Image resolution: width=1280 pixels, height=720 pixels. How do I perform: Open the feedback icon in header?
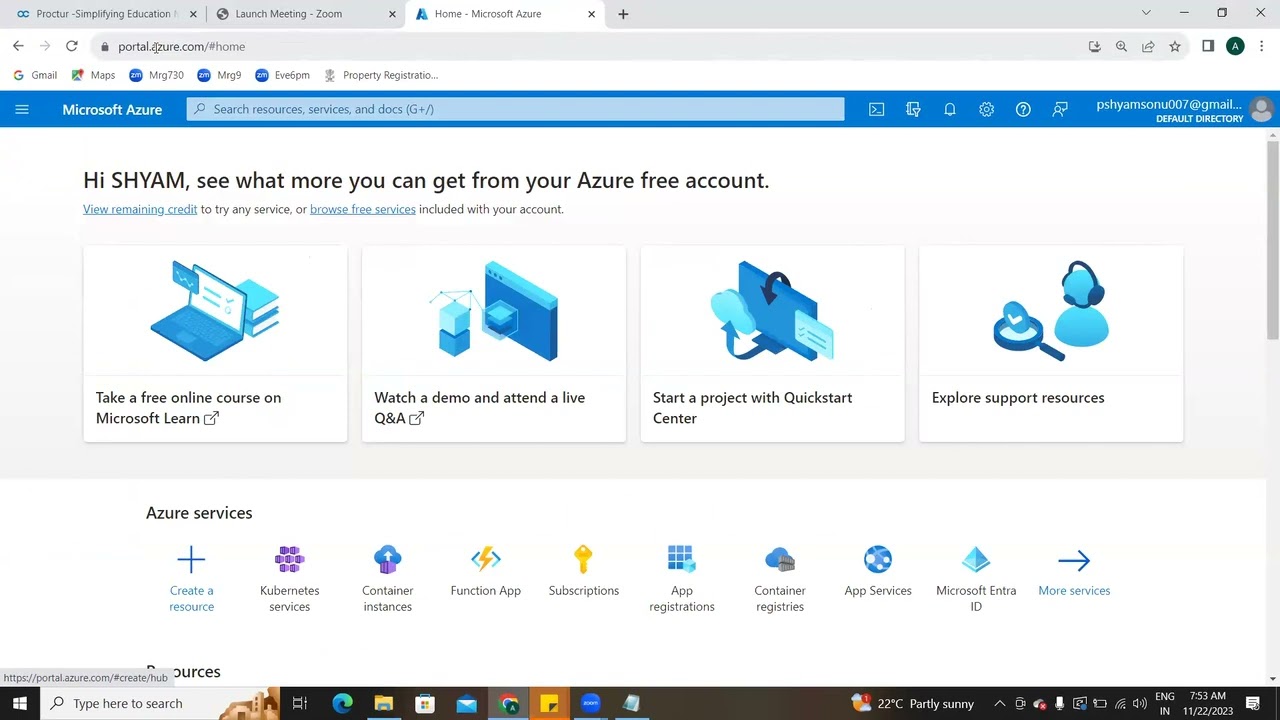[1060, 109]
